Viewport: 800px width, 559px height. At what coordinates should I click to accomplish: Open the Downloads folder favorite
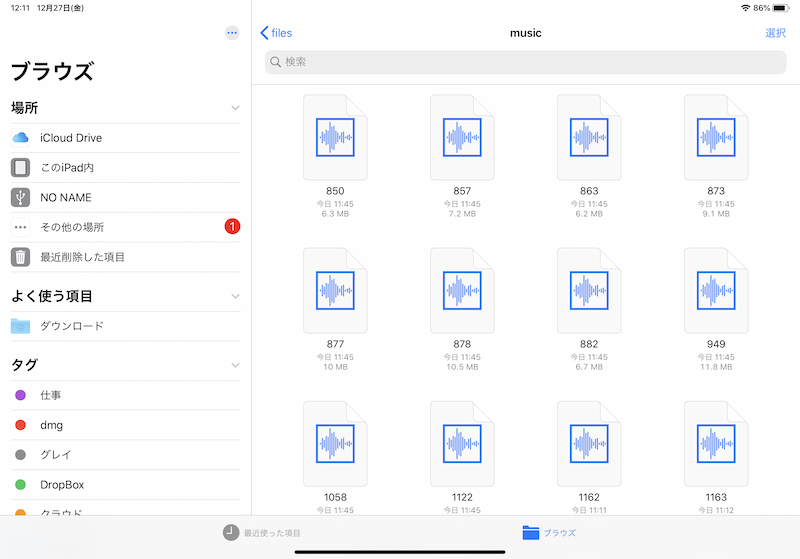click(x=71, y=326)
